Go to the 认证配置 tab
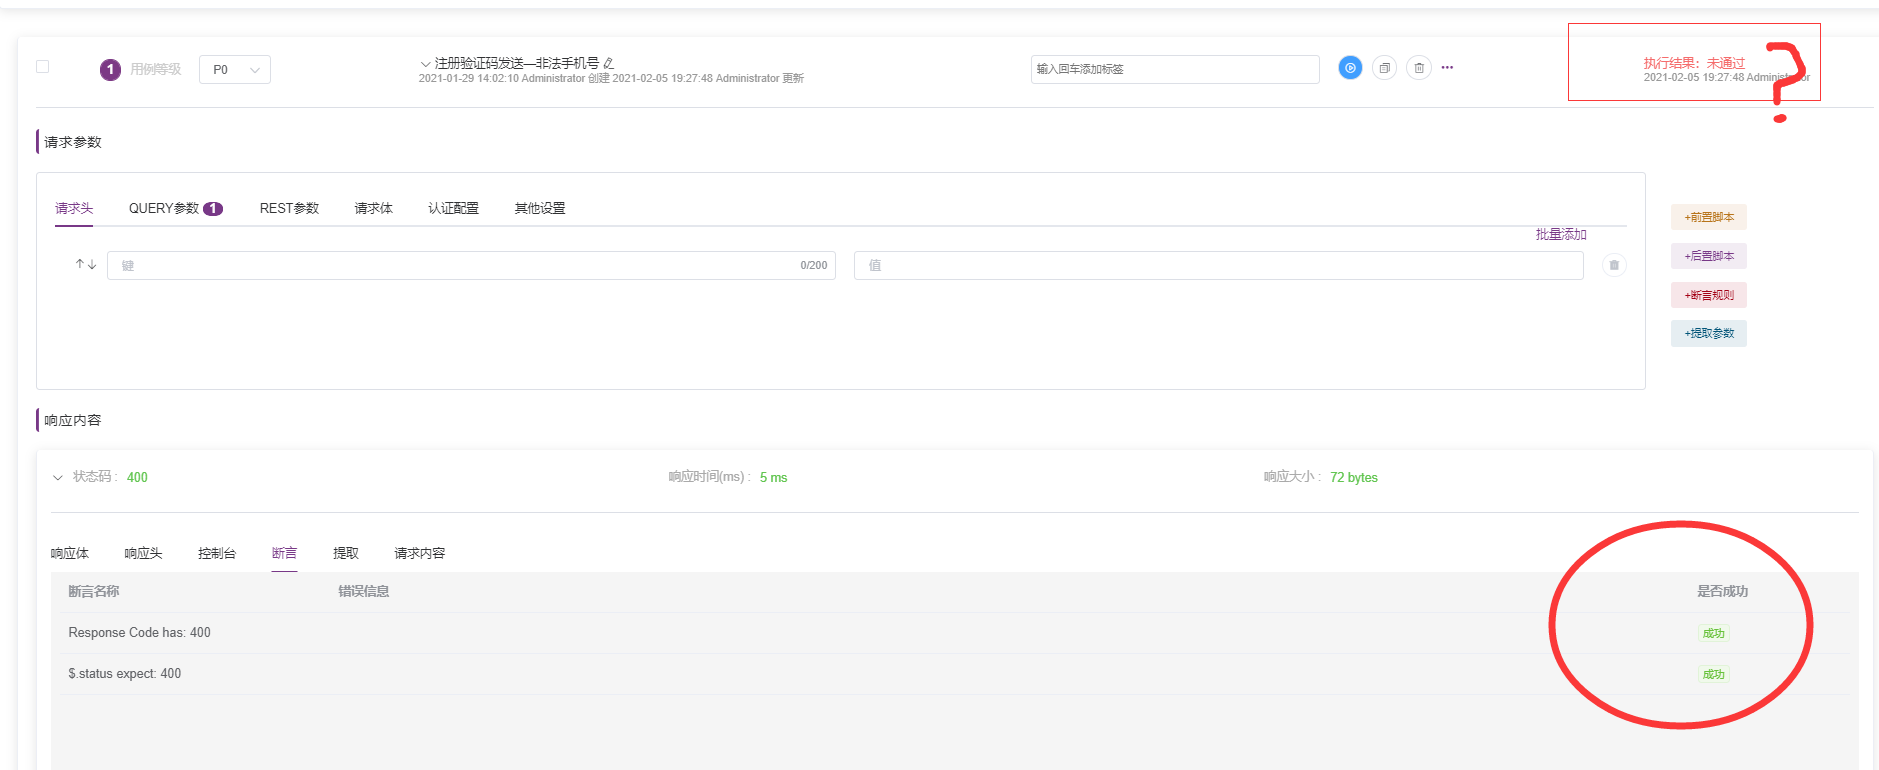This screenshot has height=770, width=1879. pos(453,208)
